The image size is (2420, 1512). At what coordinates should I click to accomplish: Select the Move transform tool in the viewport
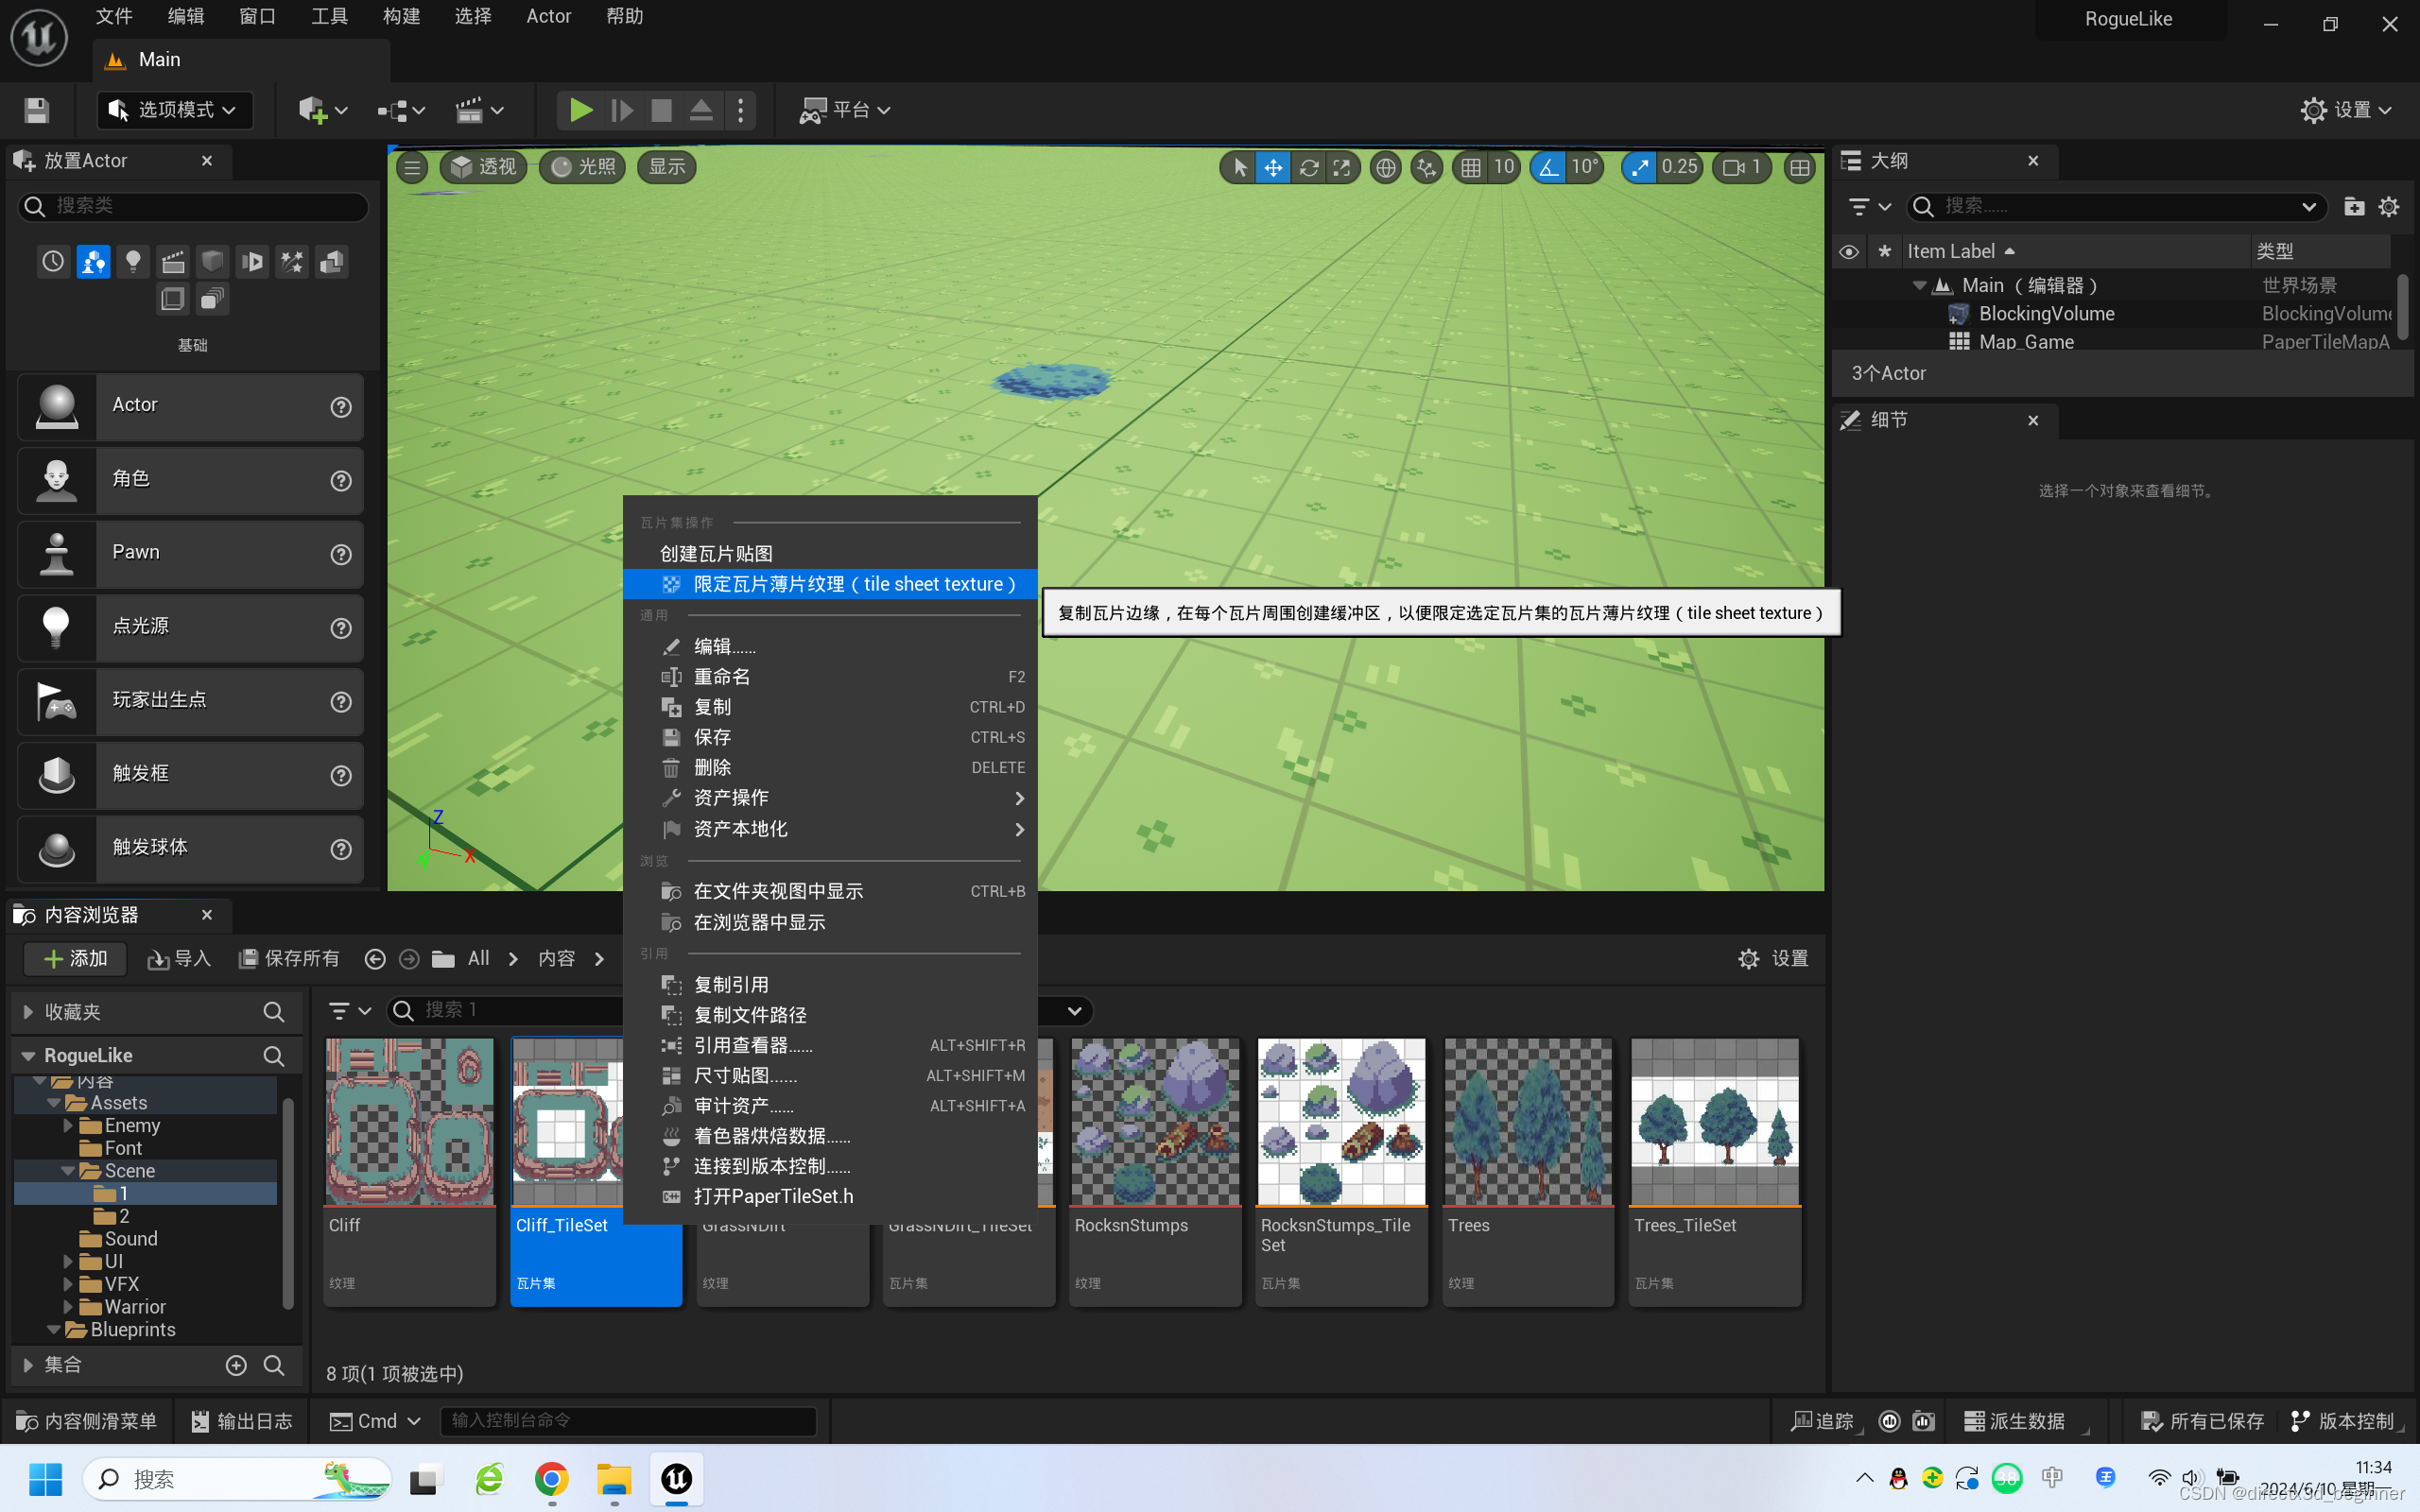1272,167
